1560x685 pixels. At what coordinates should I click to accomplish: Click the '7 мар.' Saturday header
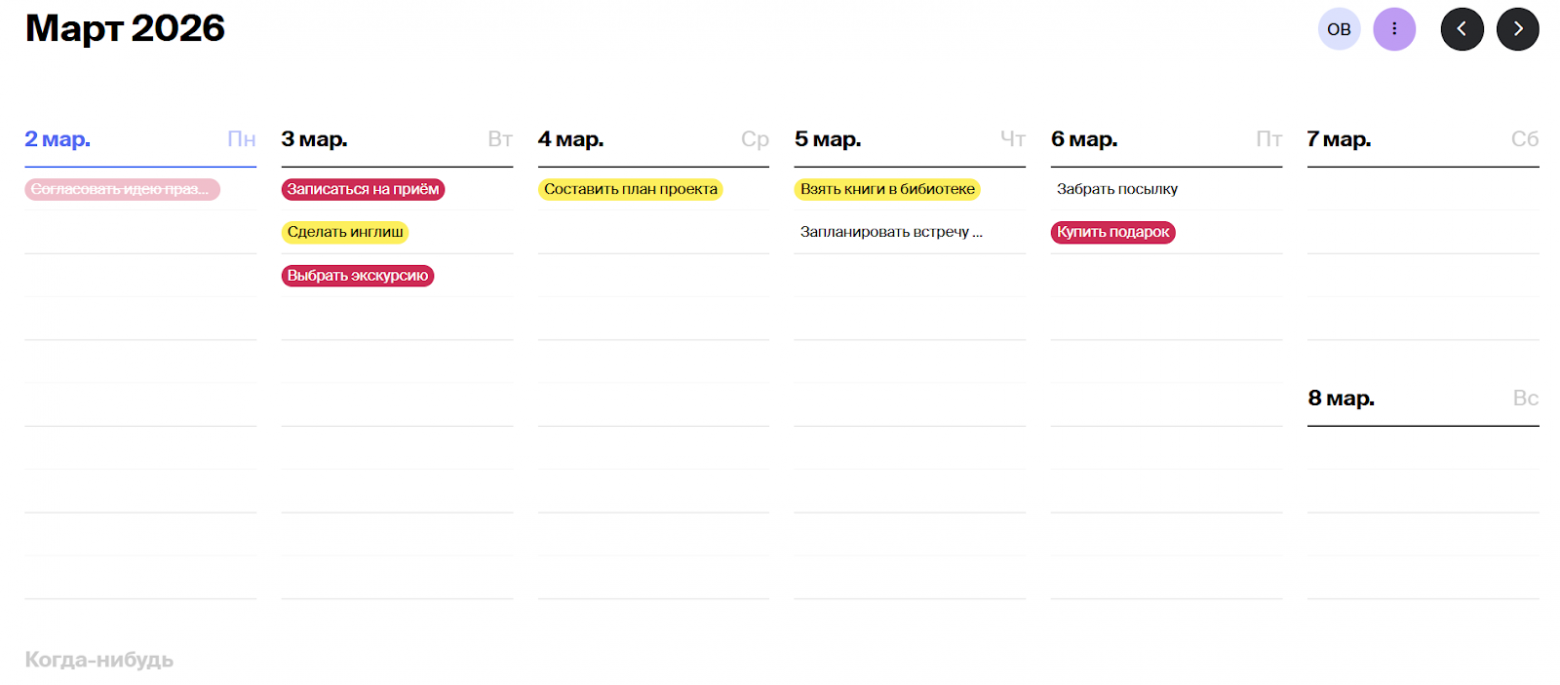[1339, 139]
